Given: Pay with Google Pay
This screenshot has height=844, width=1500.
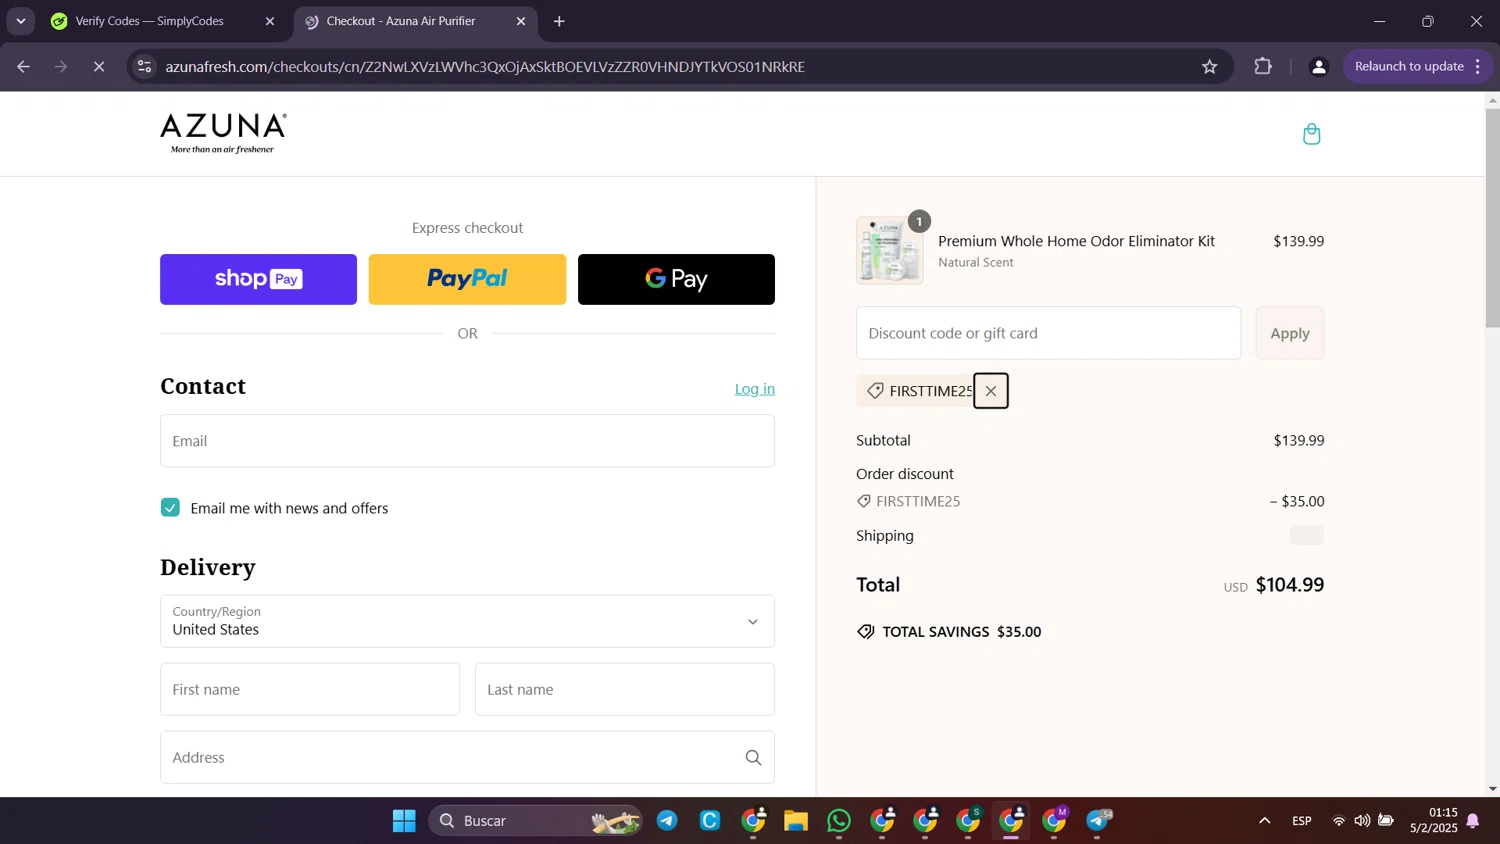Looking at the screenshot, I should [x=676, y=279].
